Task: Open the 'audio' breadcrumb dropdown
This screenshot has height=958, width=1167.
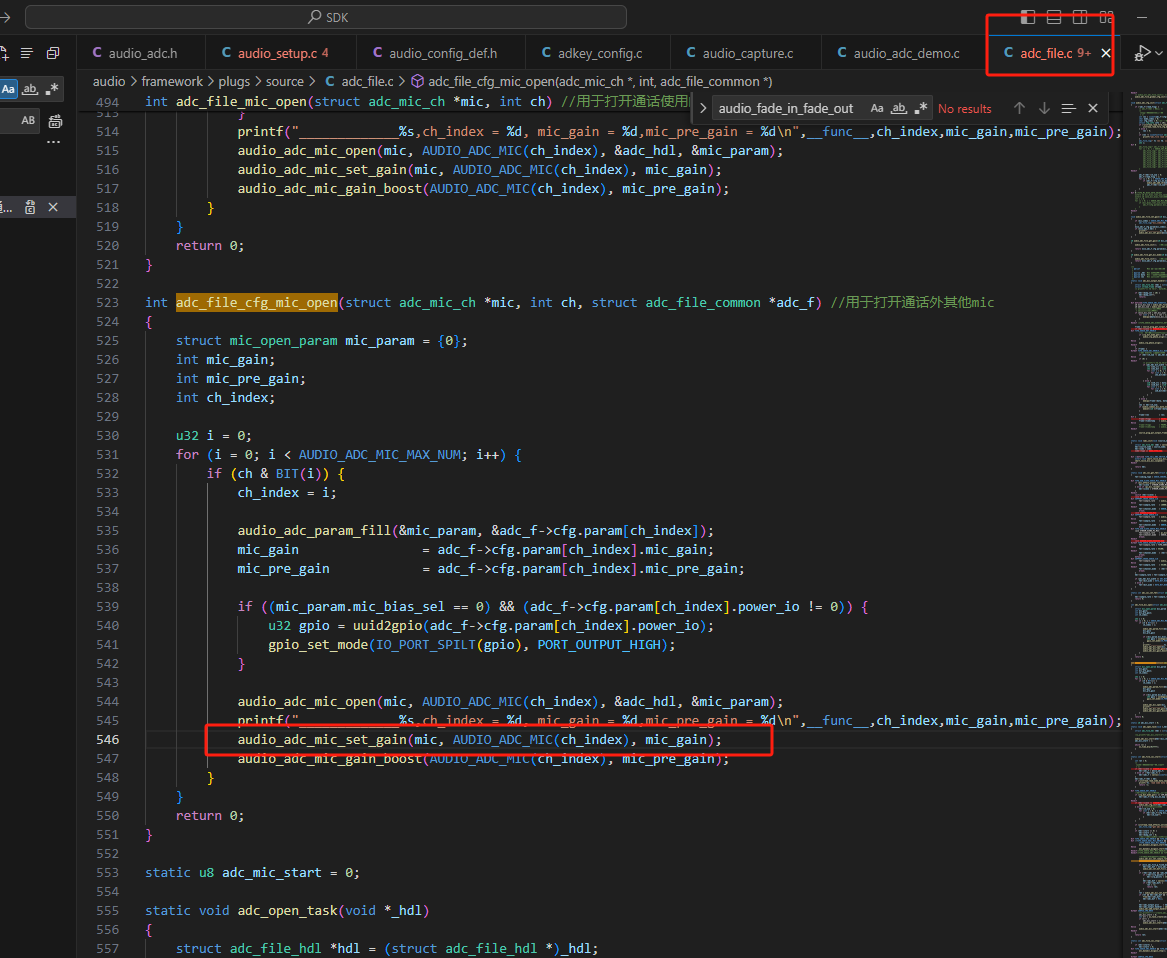Action: point(109,81)
